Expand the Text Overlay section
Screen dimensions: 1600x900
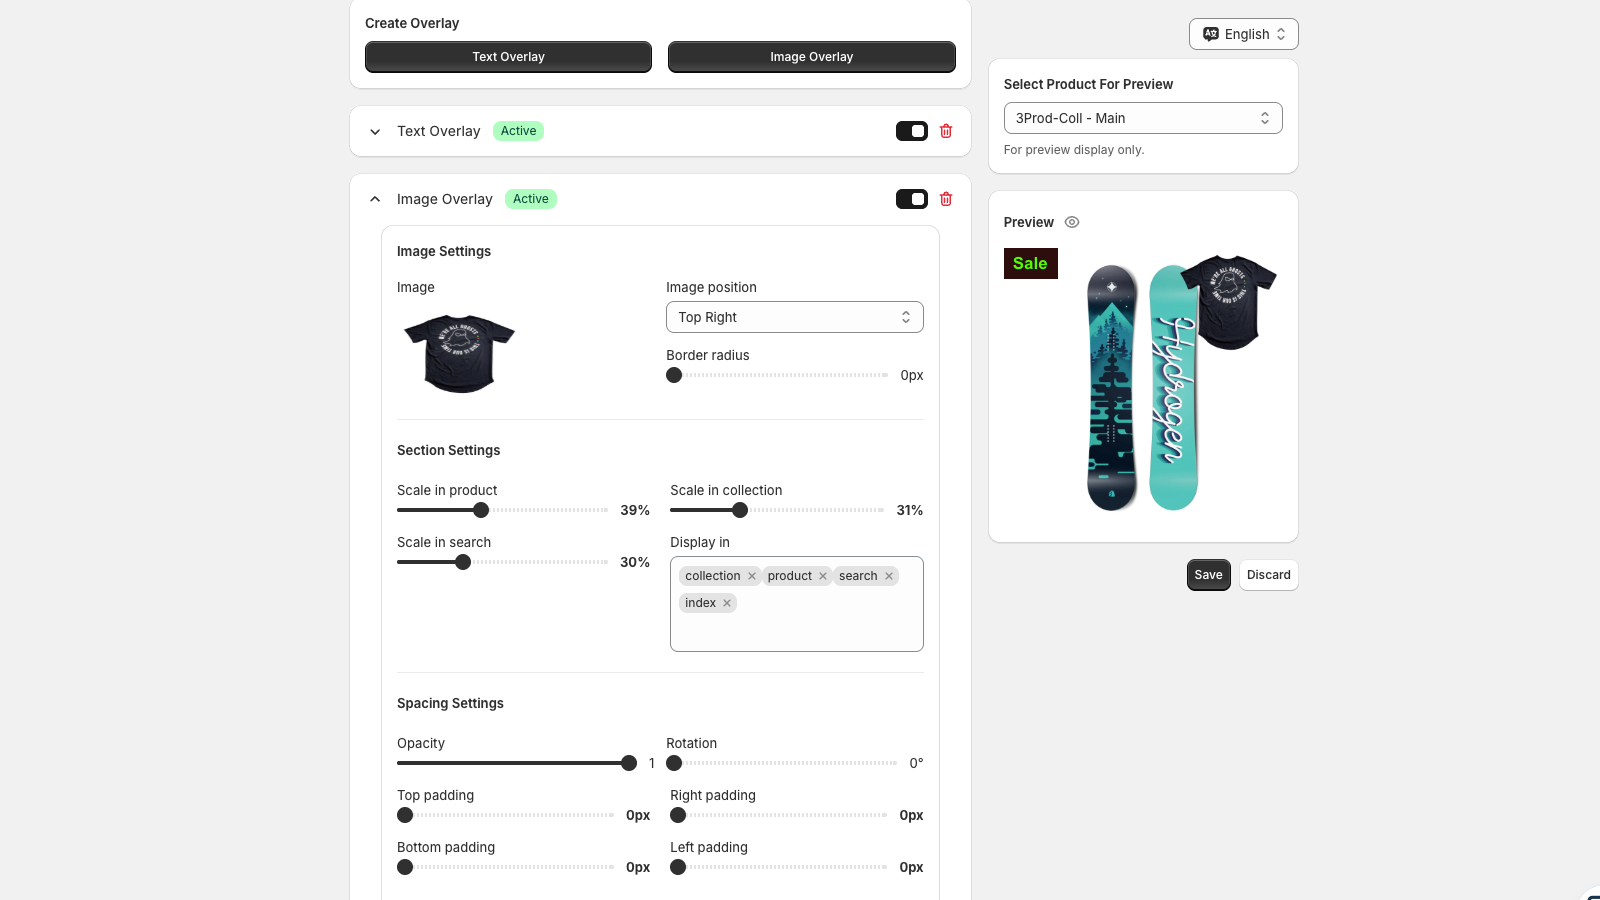point(375,131)
